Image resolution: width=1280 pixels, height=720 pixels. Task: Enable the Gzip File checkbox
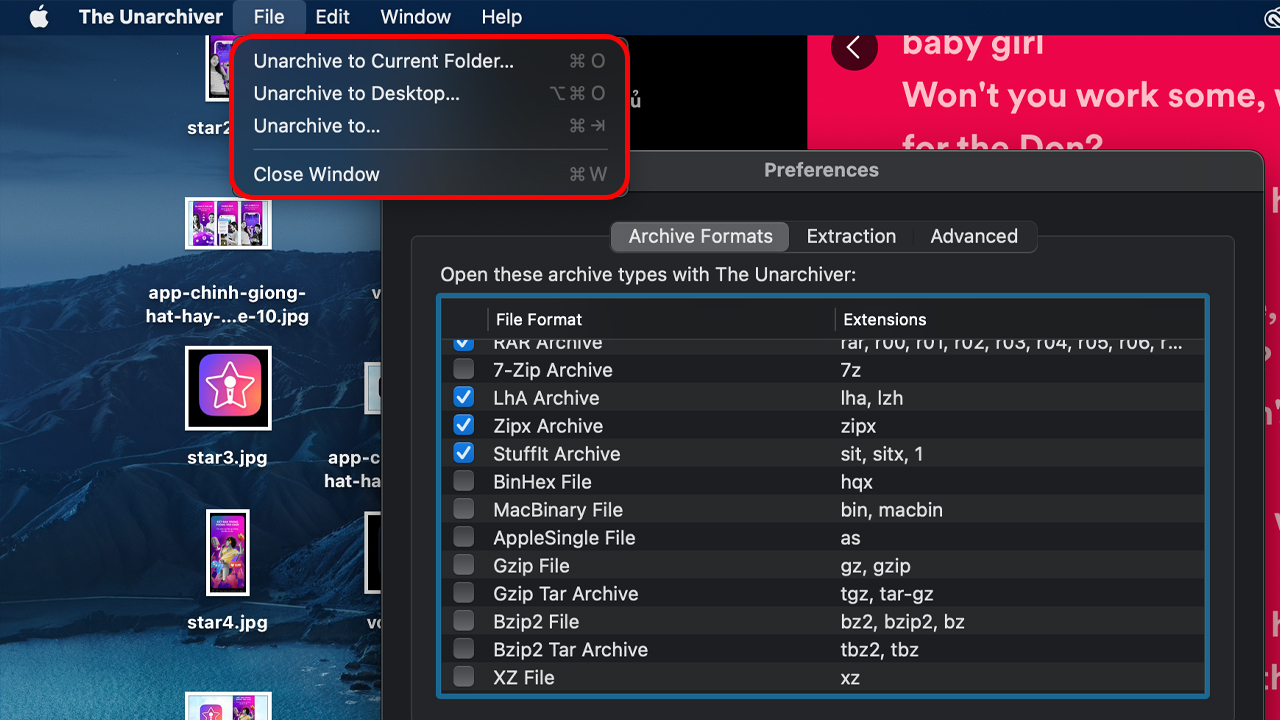pos(463,565)
